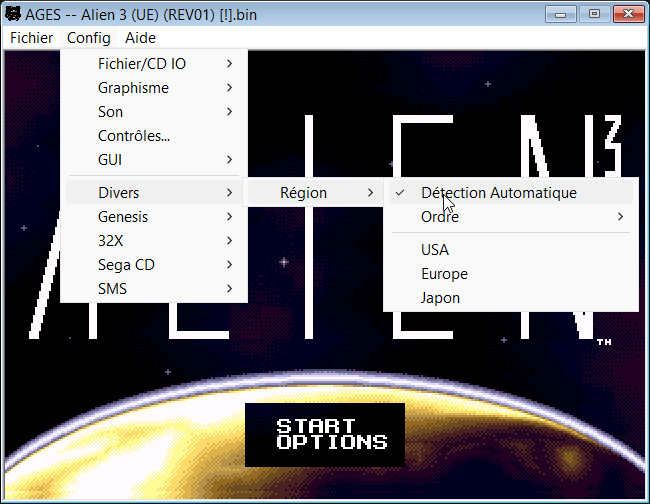Expand the GUI submenu
650x504 pixels.
(x=154, y=160)
